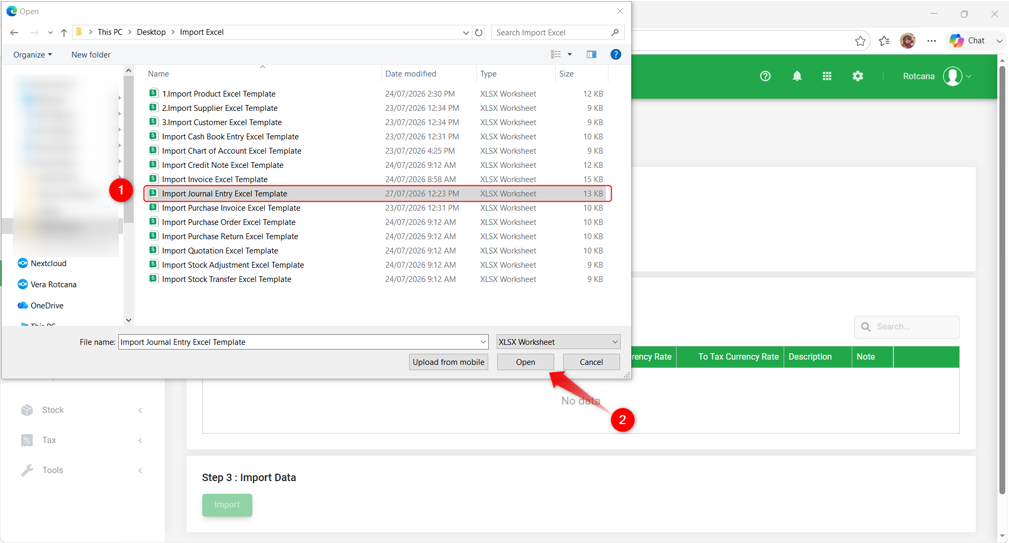This screenshot has height=543, width=1009.
Task: Go up one folder level arrow
Action: coord(64,32)
